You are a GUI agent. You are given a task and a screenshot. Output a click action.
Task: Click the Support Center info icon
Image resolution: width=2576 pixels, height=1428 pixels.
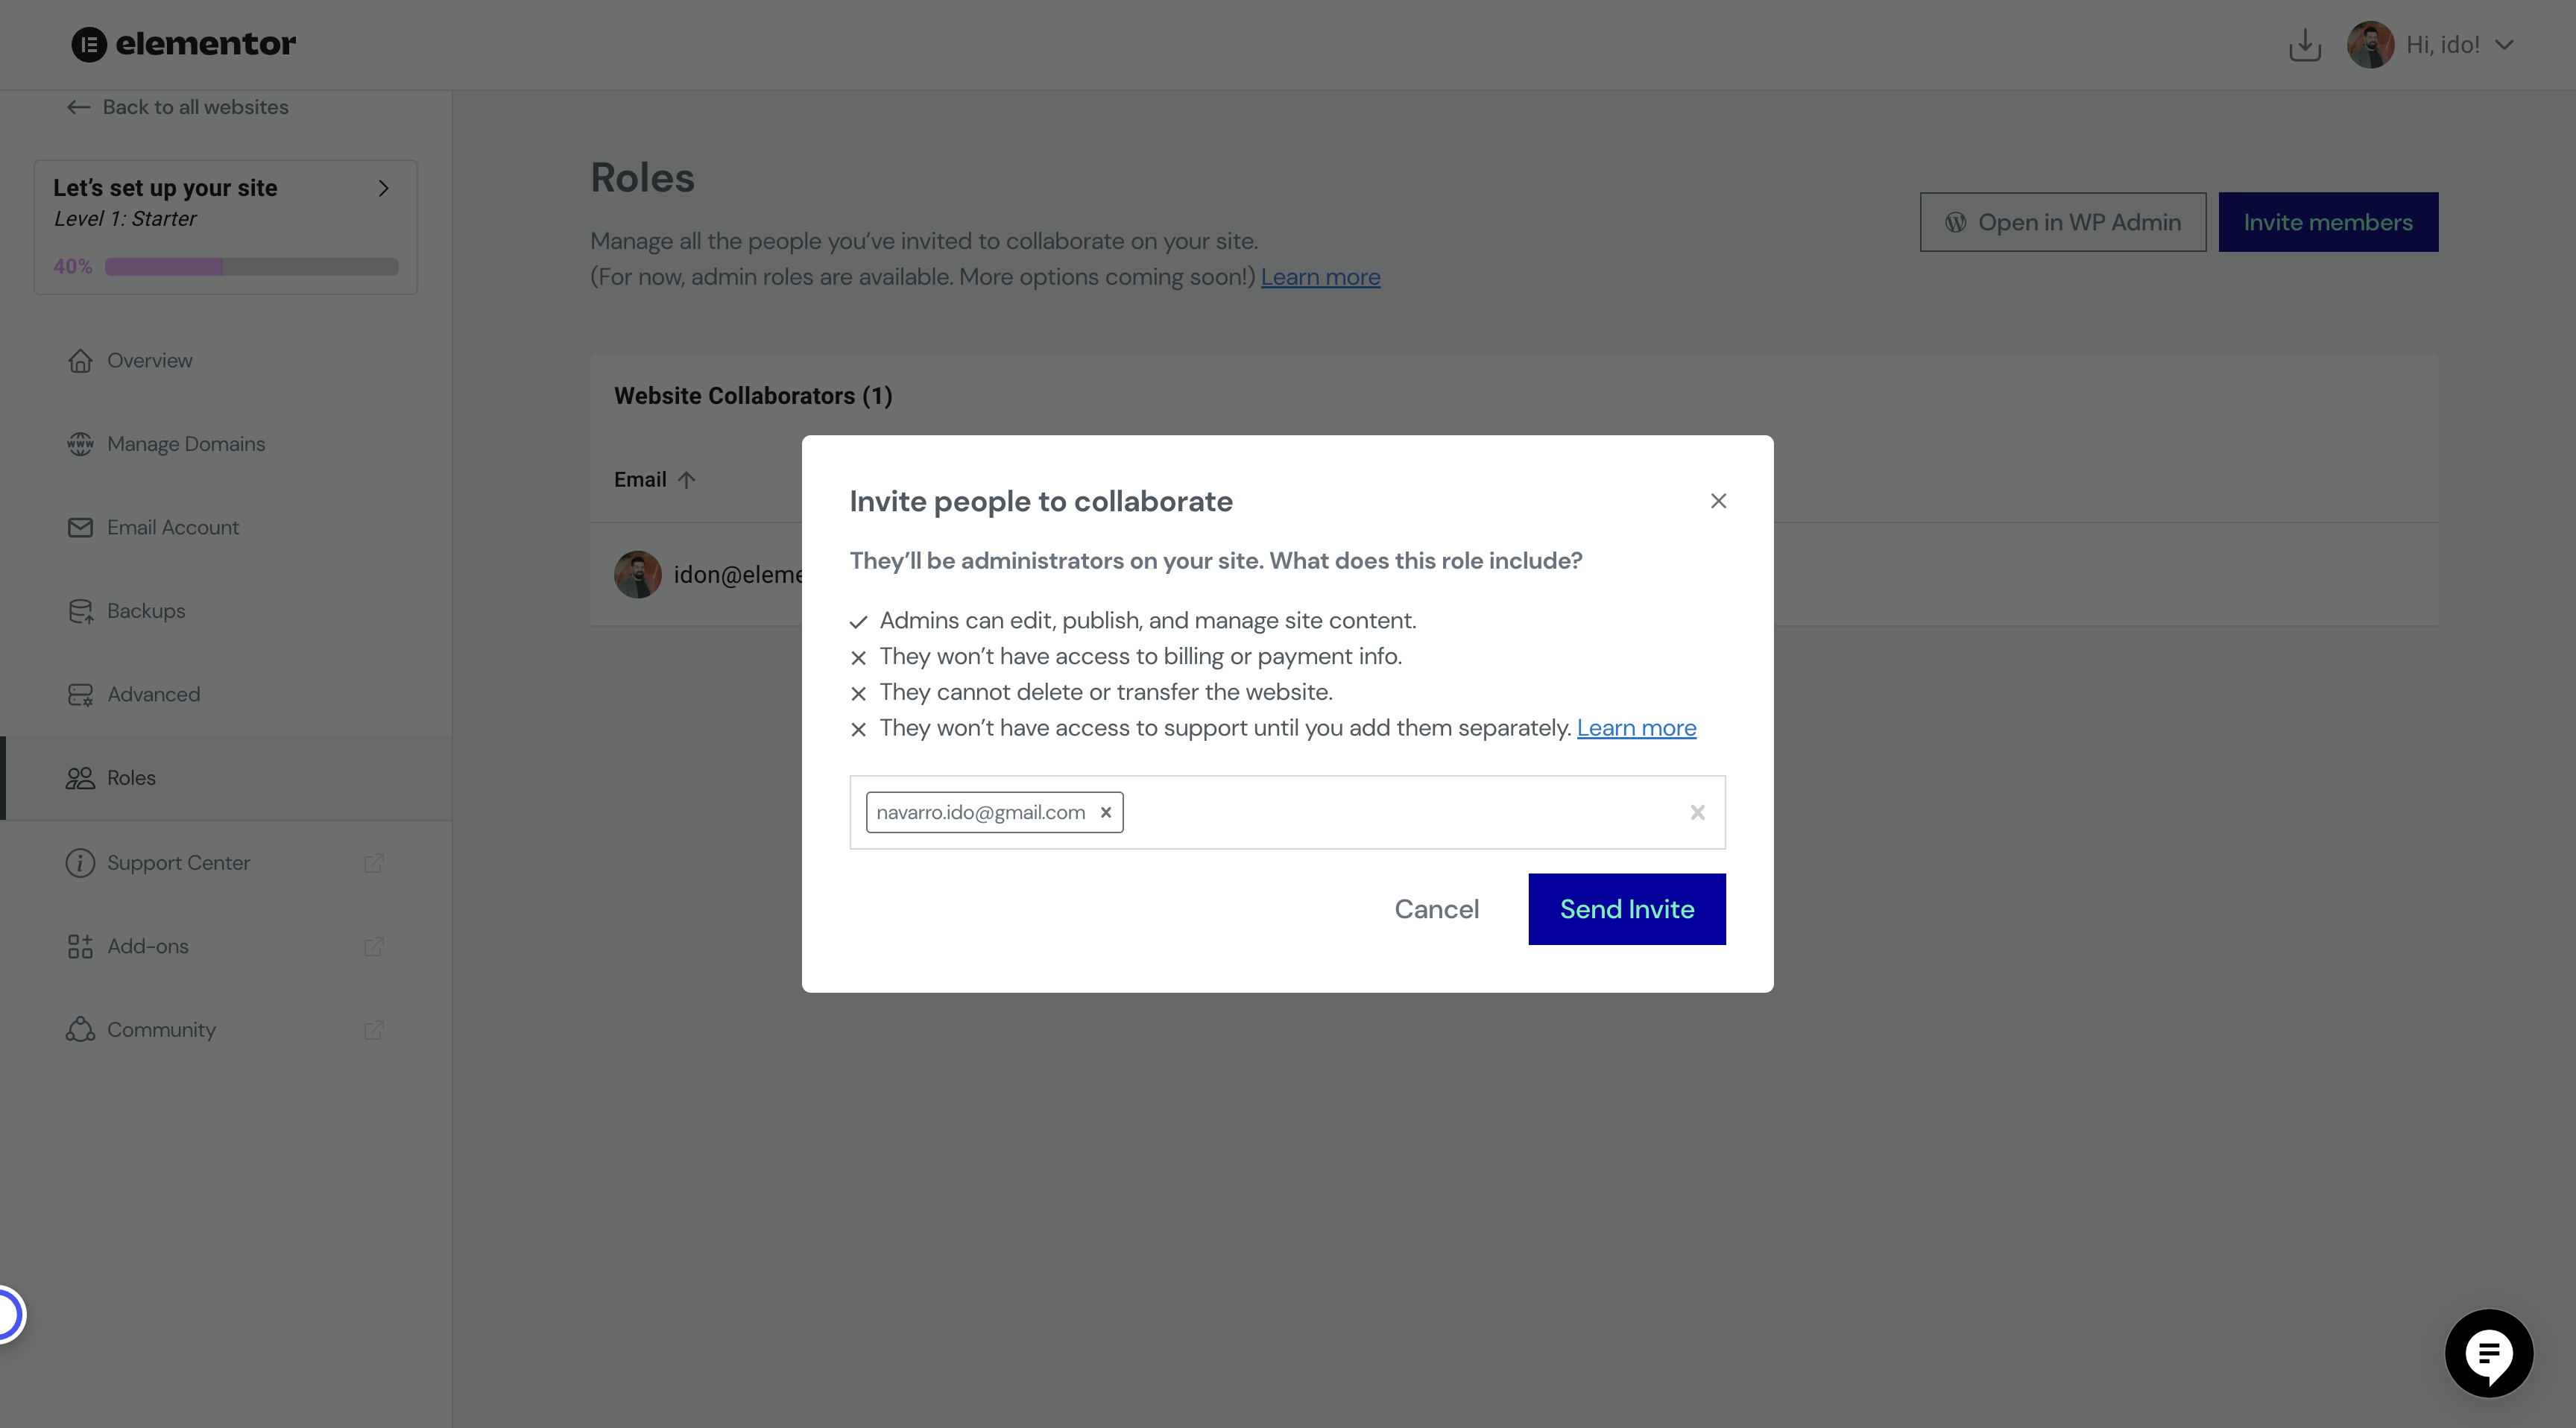pyautogui.click(x=80, y=863)
